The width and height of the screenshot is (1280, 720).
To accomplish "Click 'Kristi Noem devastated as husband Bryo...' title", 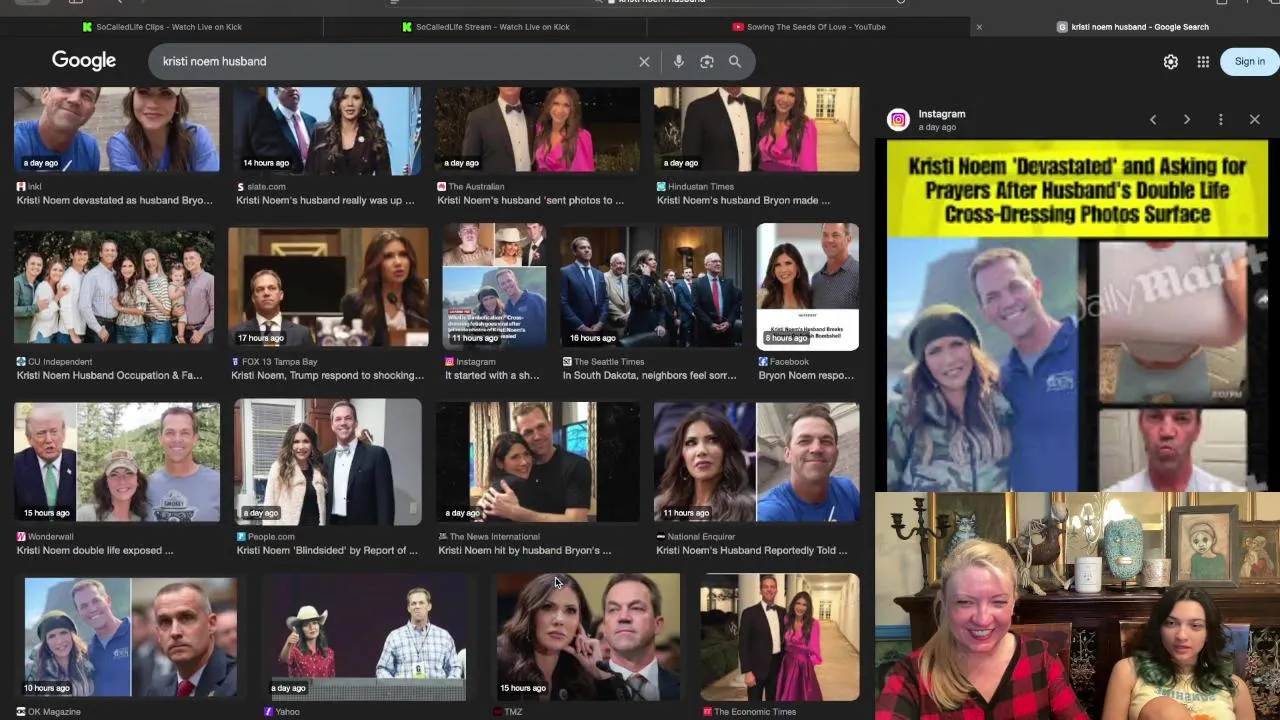I will click(114, 200).
